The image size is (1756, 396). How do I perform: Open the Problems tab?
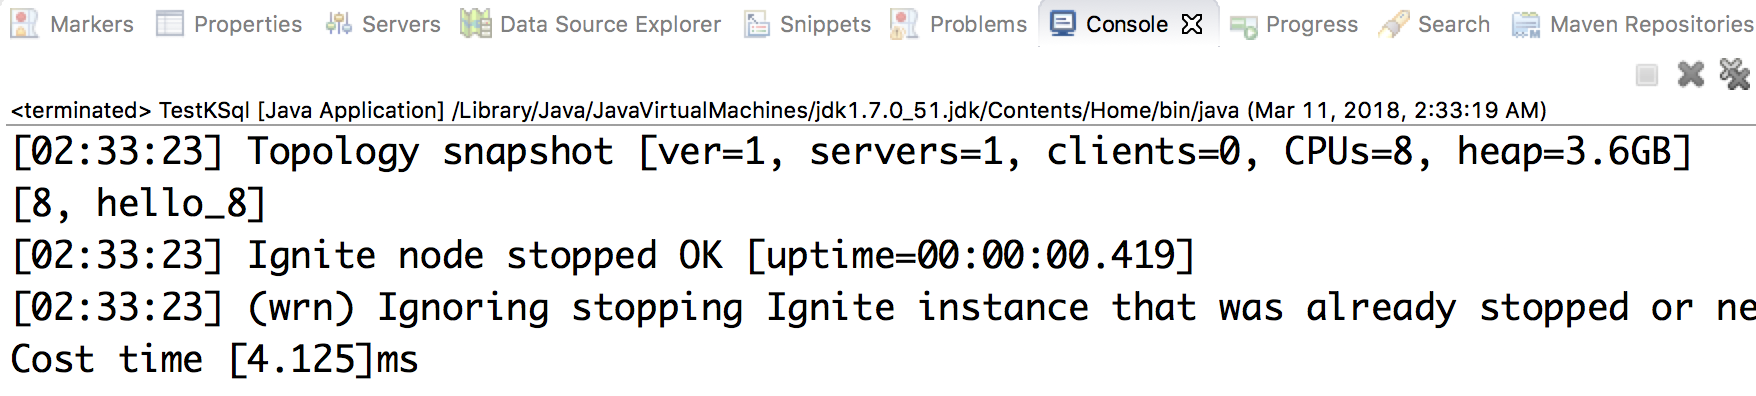pos(958,24)
